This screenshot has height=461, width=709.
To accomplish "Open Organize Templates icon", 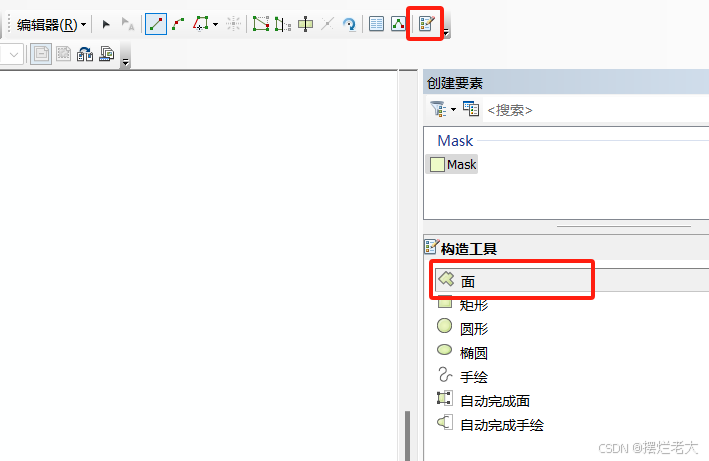I will click(x=471, y=109).
